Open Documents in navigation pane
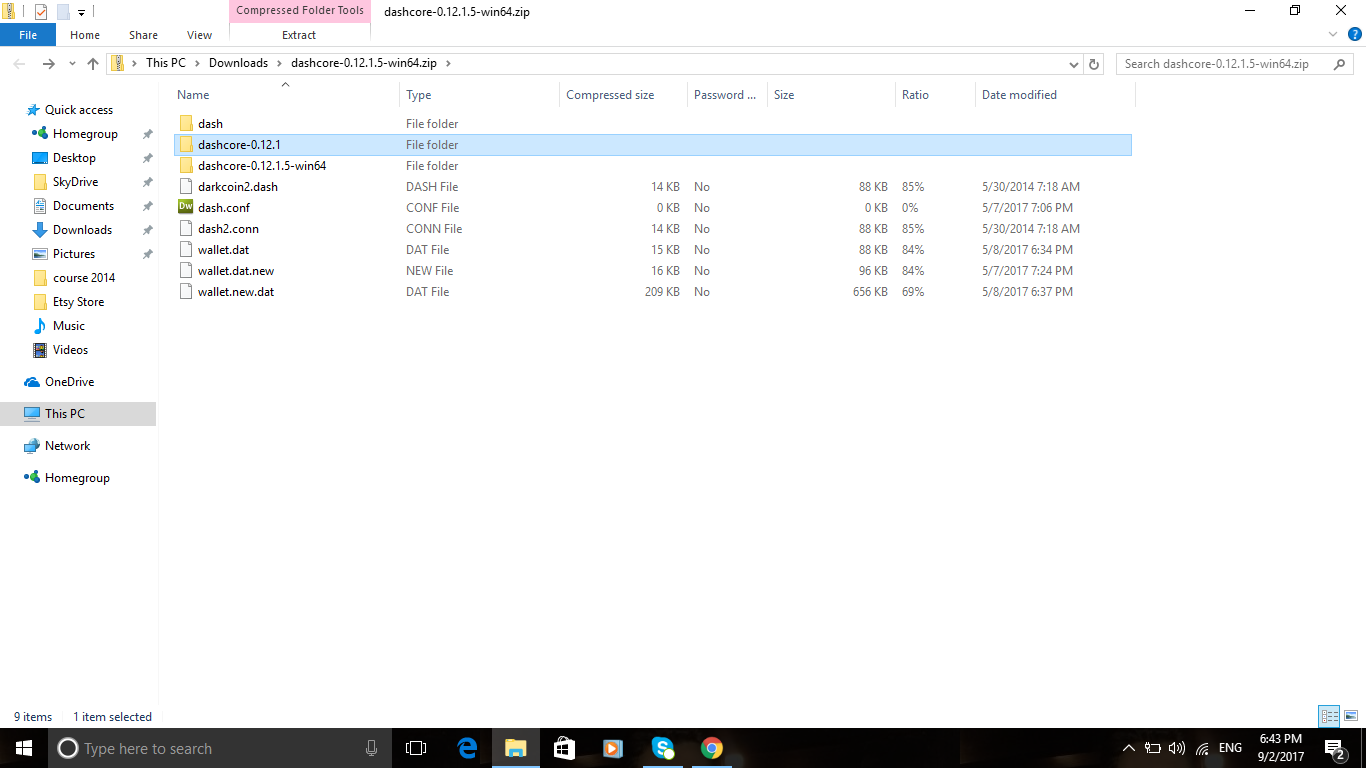 click(83, 206)
